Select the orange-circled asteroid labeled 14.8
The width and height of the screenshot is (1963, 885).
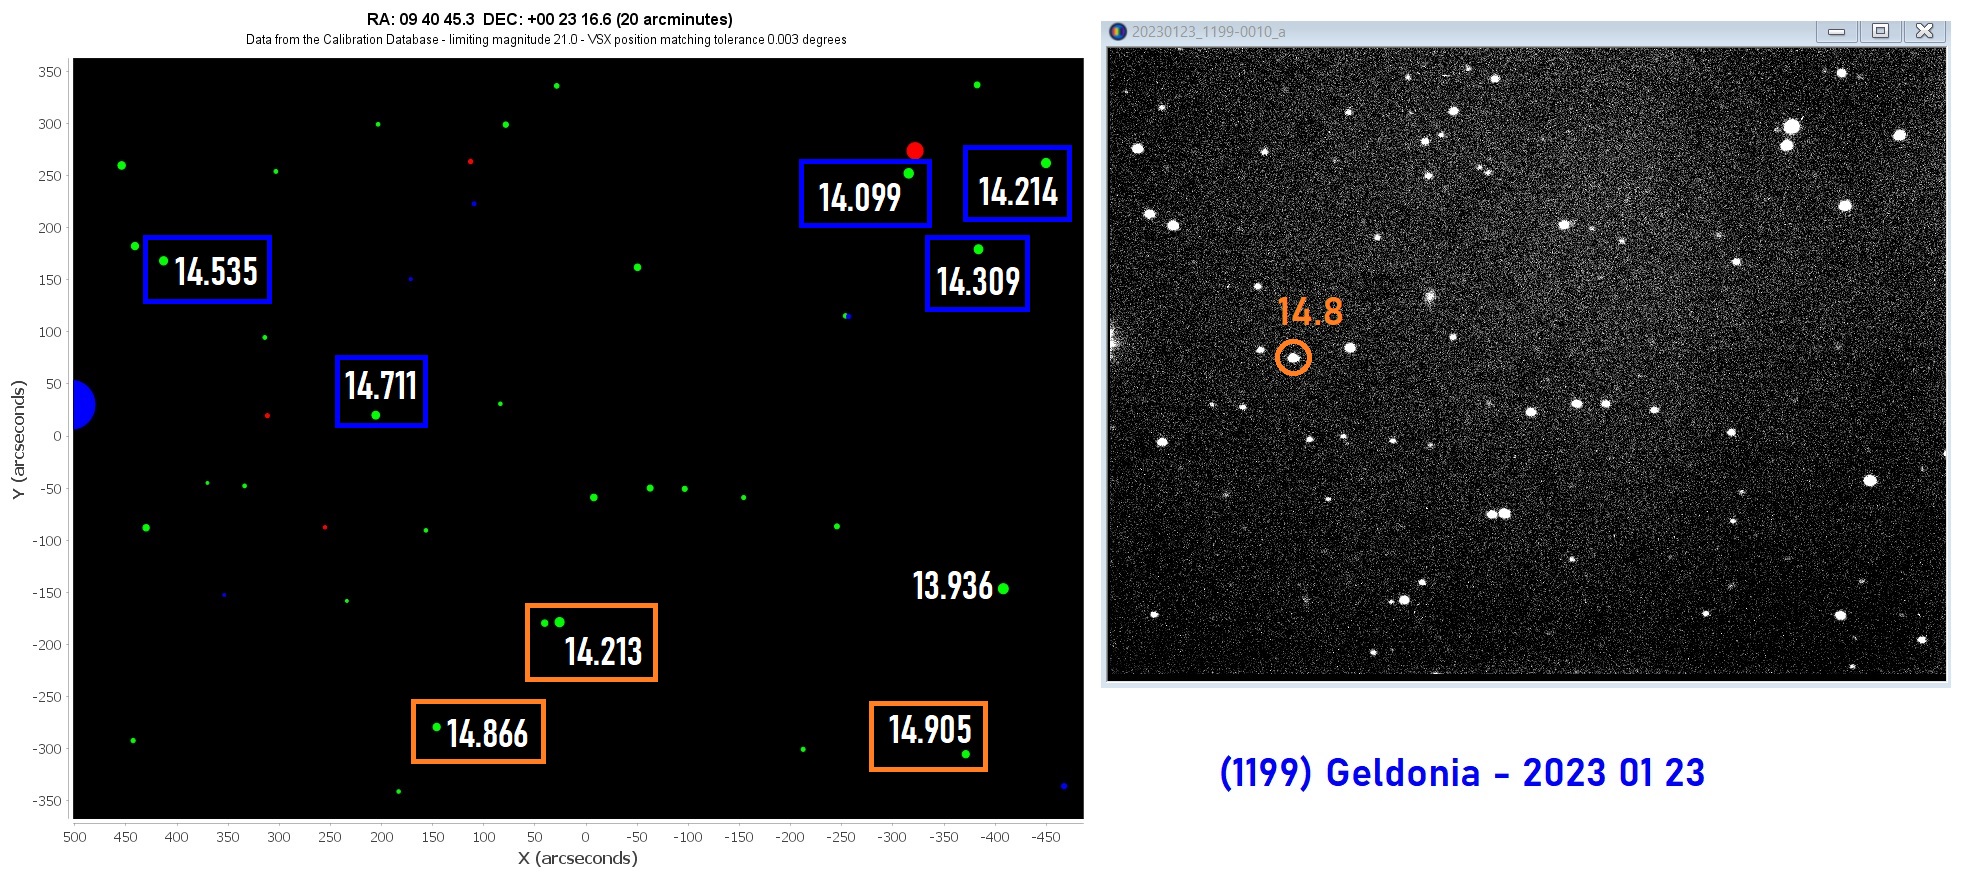(x=1293, y=357)
